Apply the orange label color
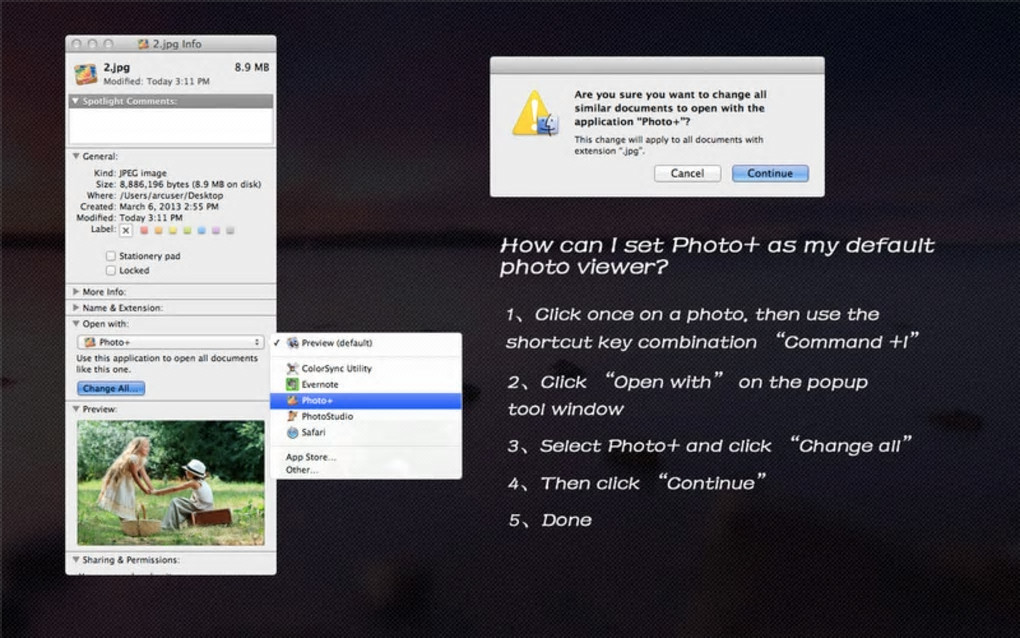This screenshot has height=638, width=1020. pos(159,230)
